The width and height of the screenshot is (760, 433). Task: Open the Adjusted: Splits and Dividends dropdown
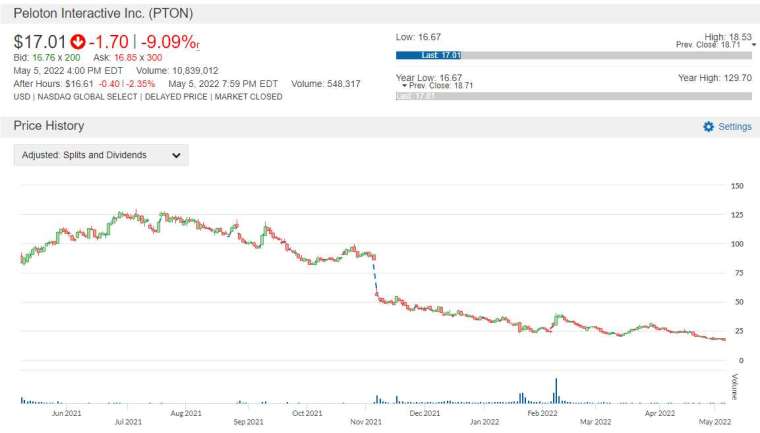[101, 155]
